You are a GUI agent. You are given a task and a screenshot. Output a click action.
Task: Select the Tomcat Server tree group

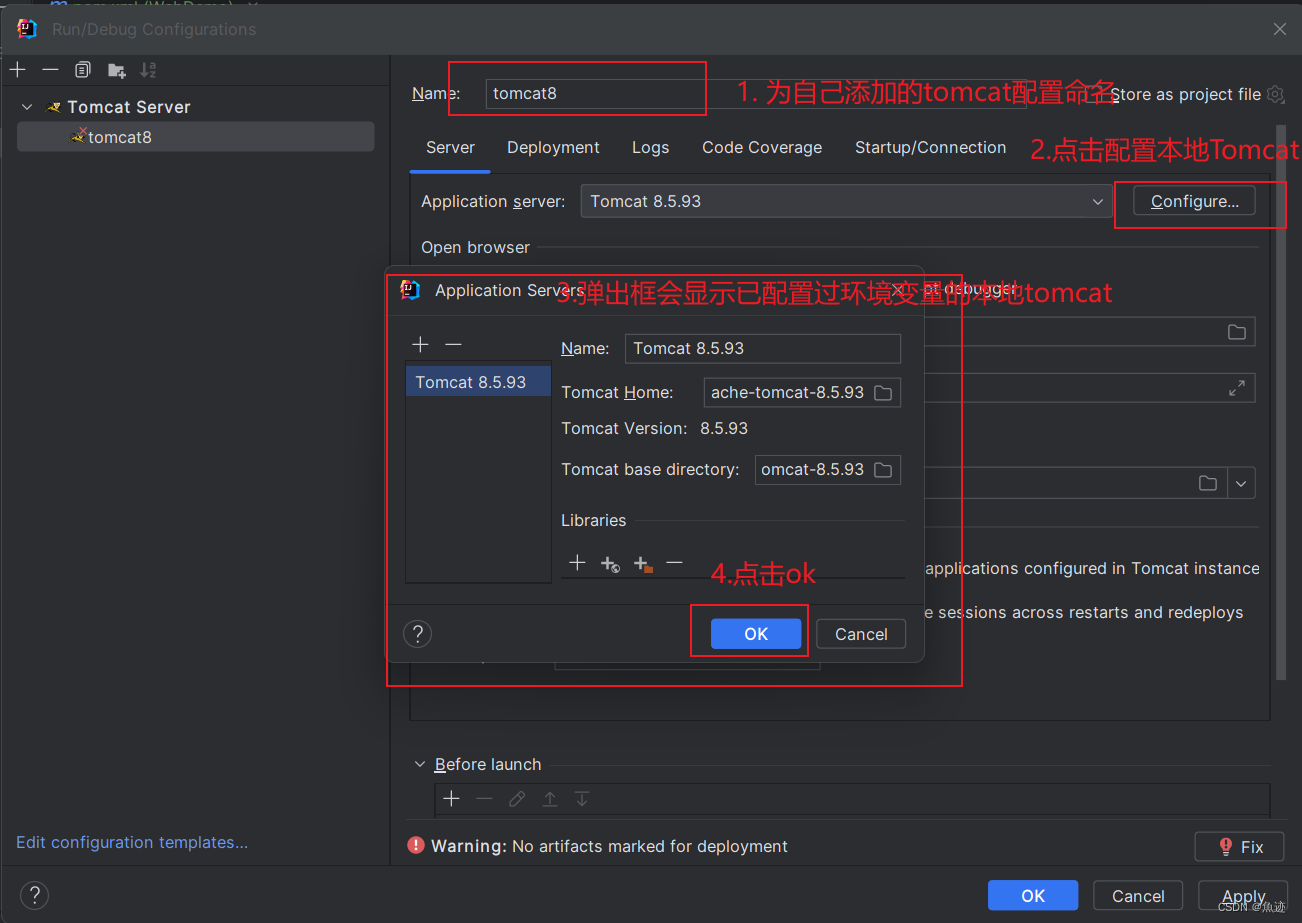pyautogui.click(x=128, y=107)
